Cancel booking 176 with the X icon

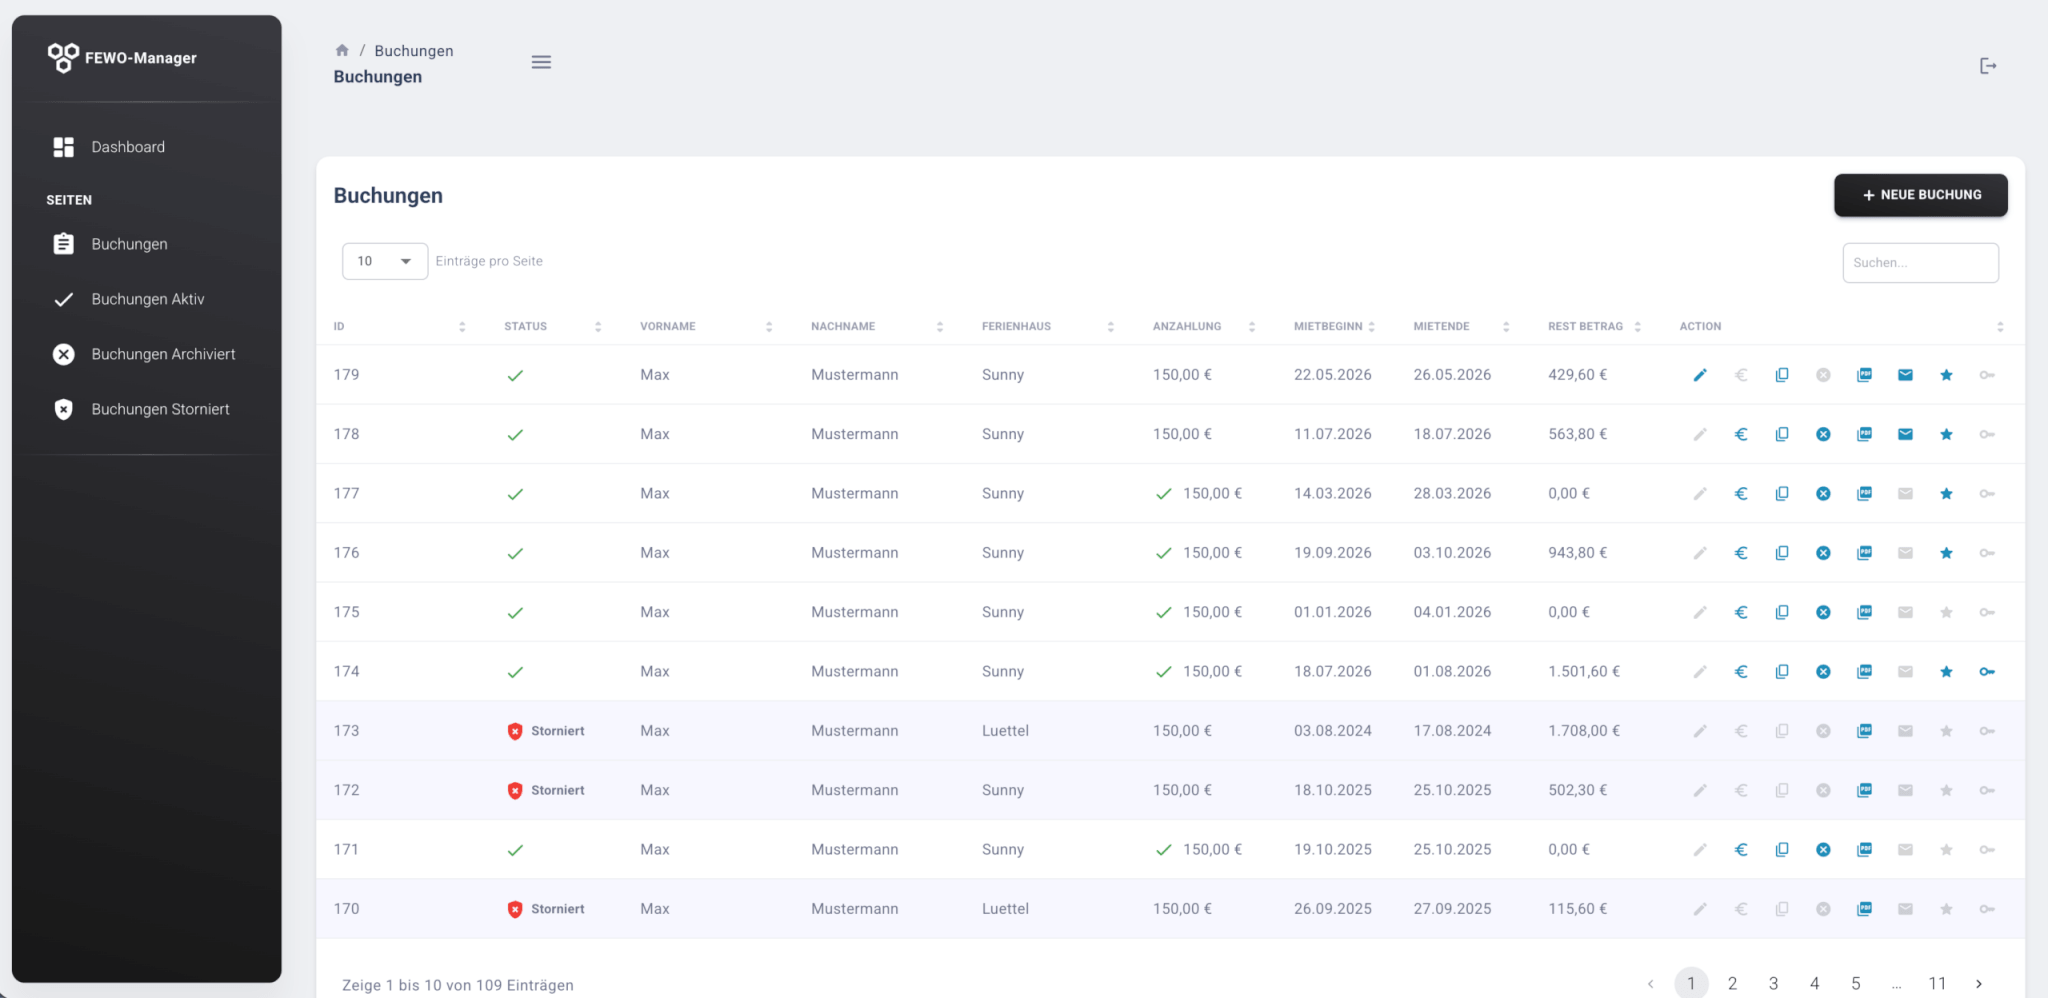click(x=1823, y=553)
